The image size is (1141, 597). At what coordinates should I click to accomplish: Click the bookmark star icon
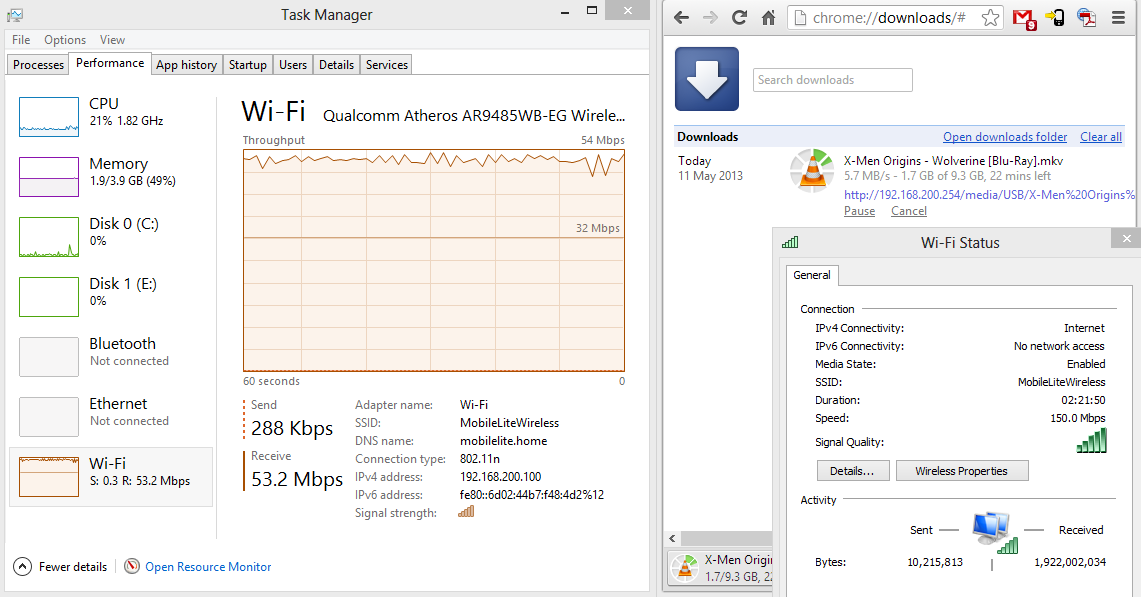point(989,18)
